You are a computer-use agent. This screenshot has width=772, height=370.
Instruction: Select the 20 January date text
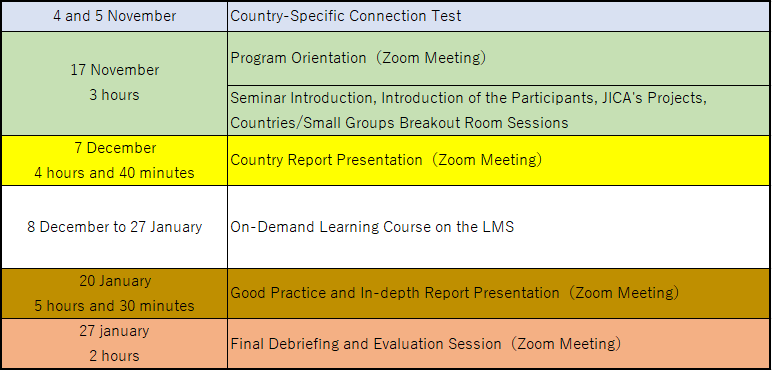coord(115,281)
